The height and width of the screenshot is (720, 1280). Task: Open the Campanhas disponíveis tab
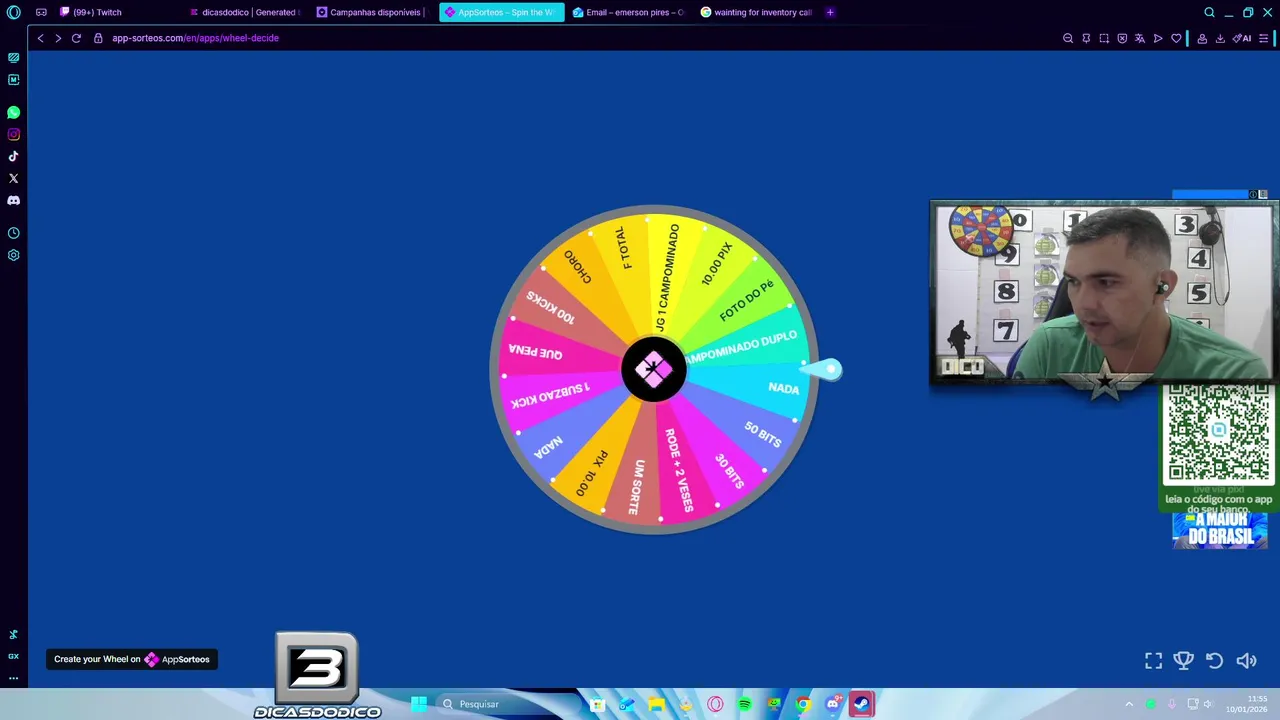pyautogui.click(x=370, y=12)
